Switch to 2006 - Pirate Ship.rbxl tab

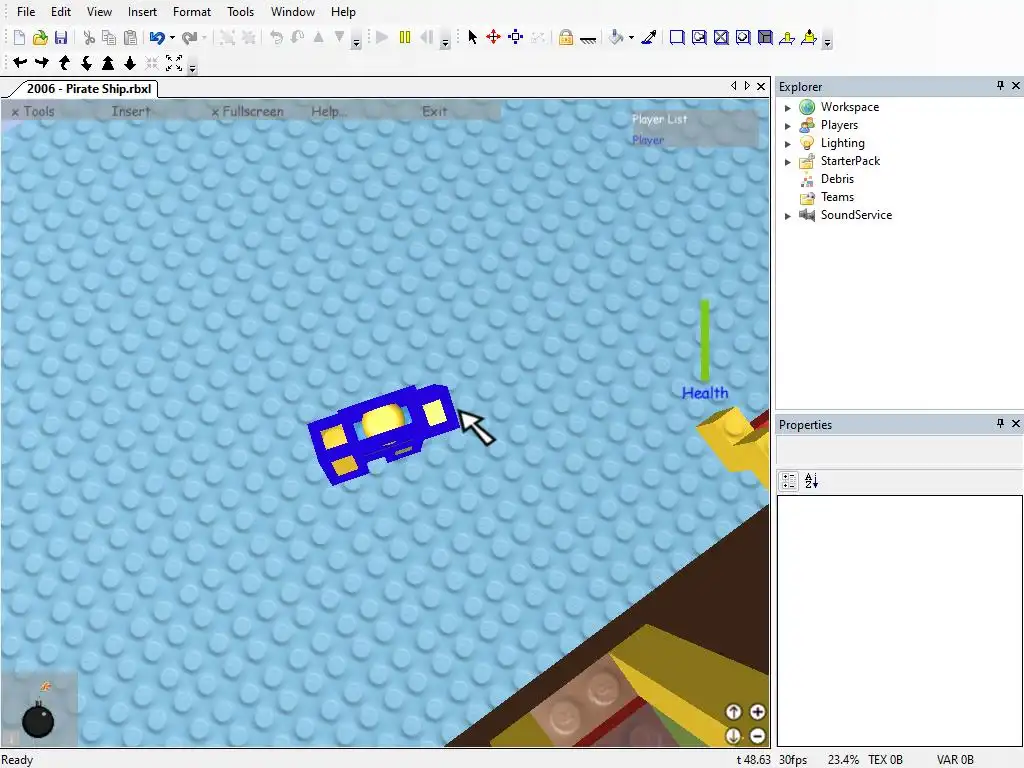point(89,89)
